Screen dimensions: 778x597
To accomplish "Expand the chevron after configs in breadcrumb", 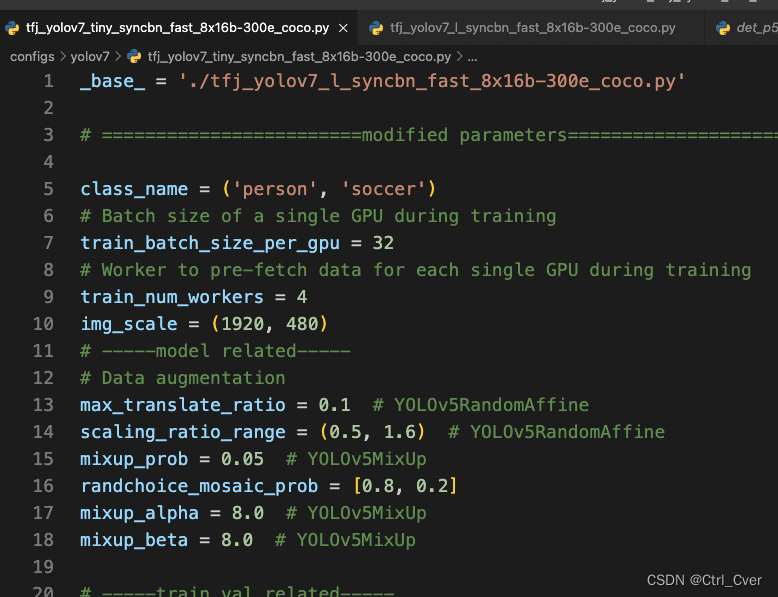I will point(63,57).
